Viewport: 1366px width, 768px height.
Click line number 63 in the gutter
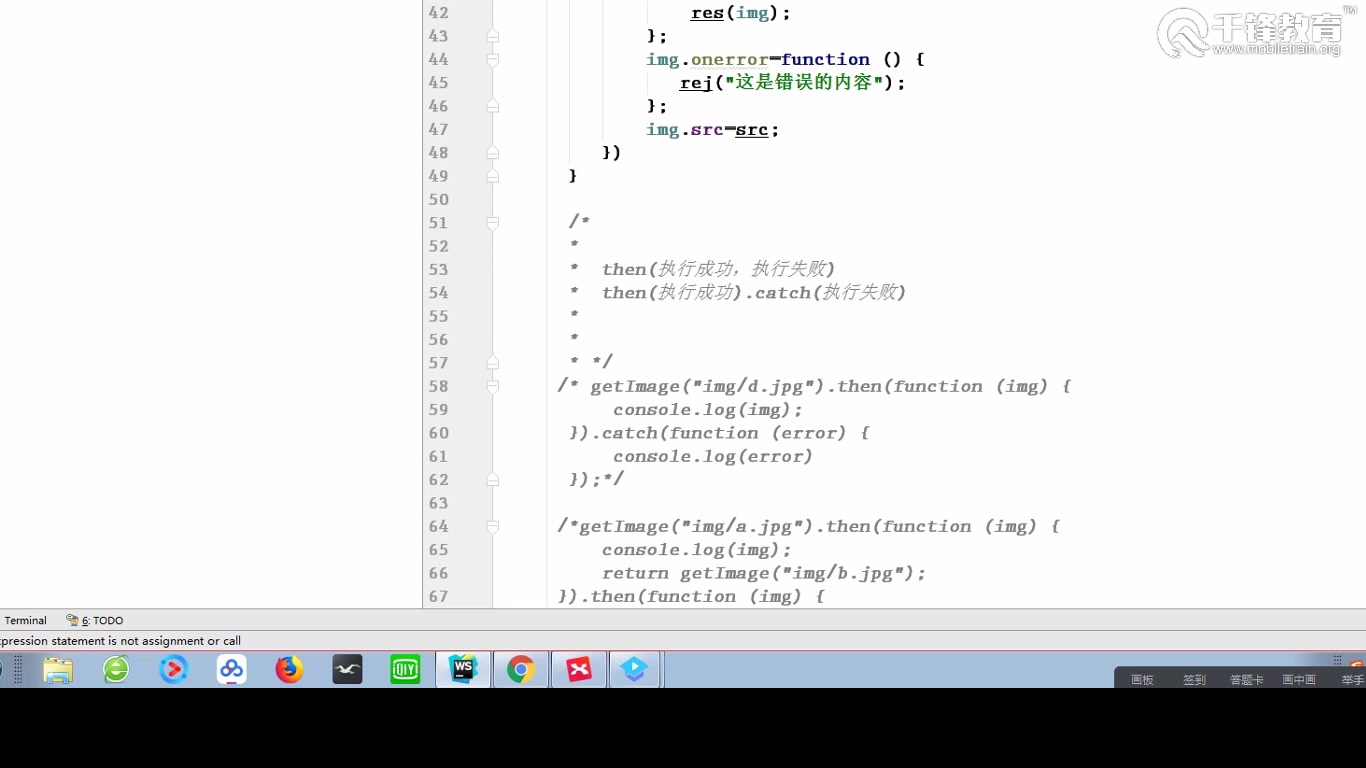pyautogui.click(x=438, y=503)
